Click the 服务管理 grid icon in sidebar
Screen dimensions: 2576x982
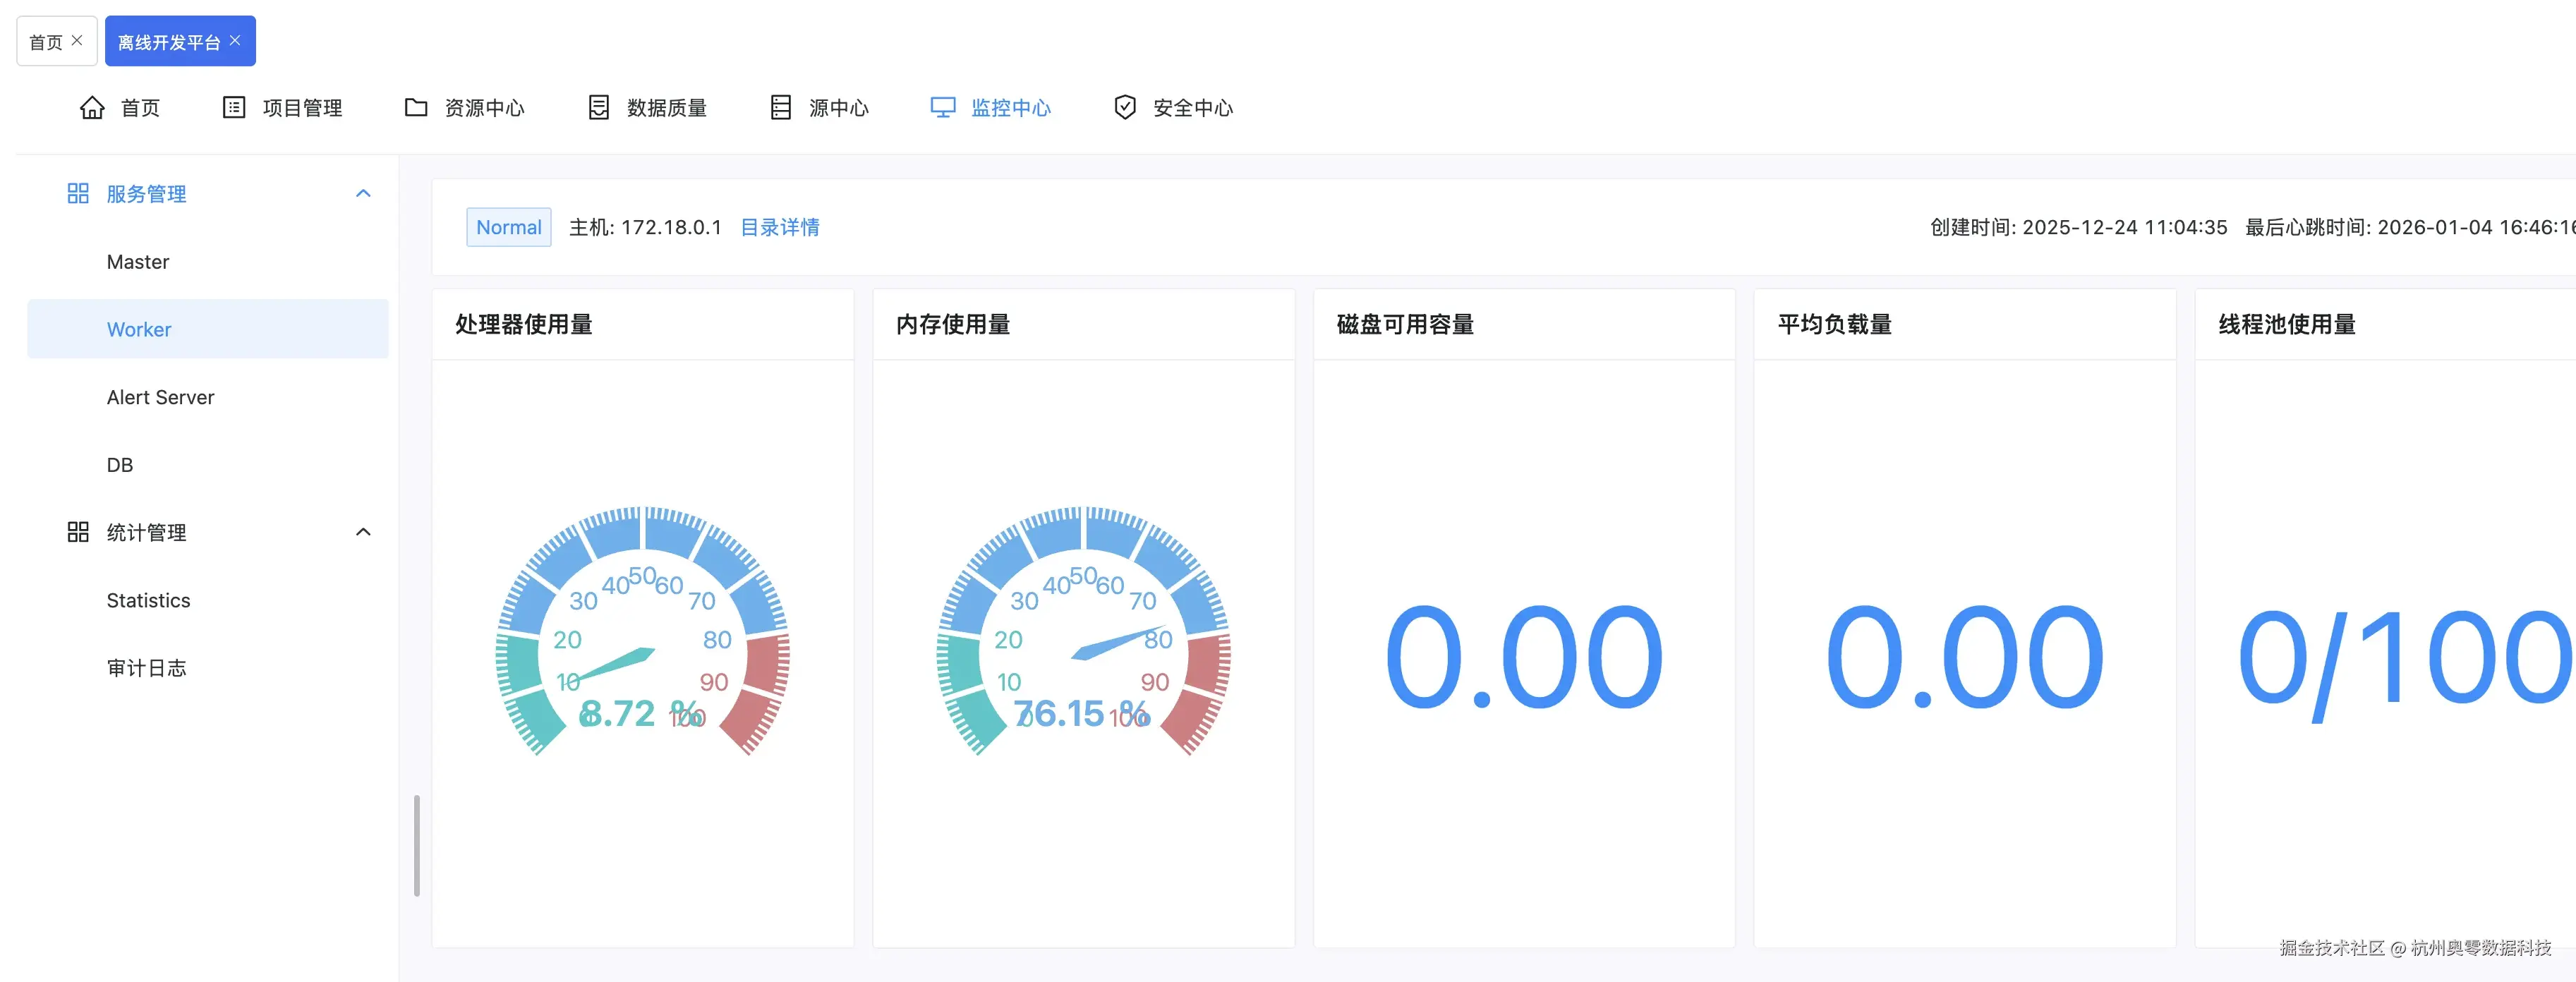point(78,193)
